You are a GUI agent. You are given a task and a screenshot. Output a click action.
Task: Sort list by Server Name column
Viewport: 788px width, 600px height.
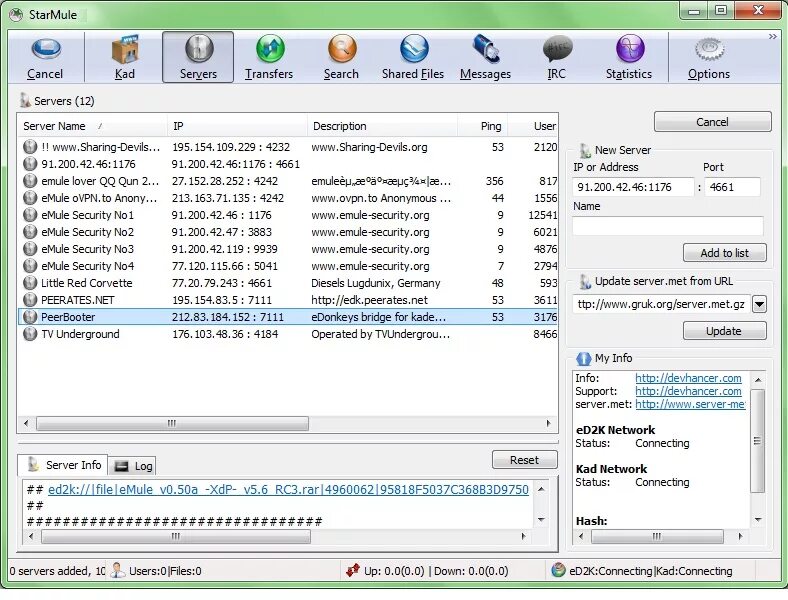(x=92, y=126)
